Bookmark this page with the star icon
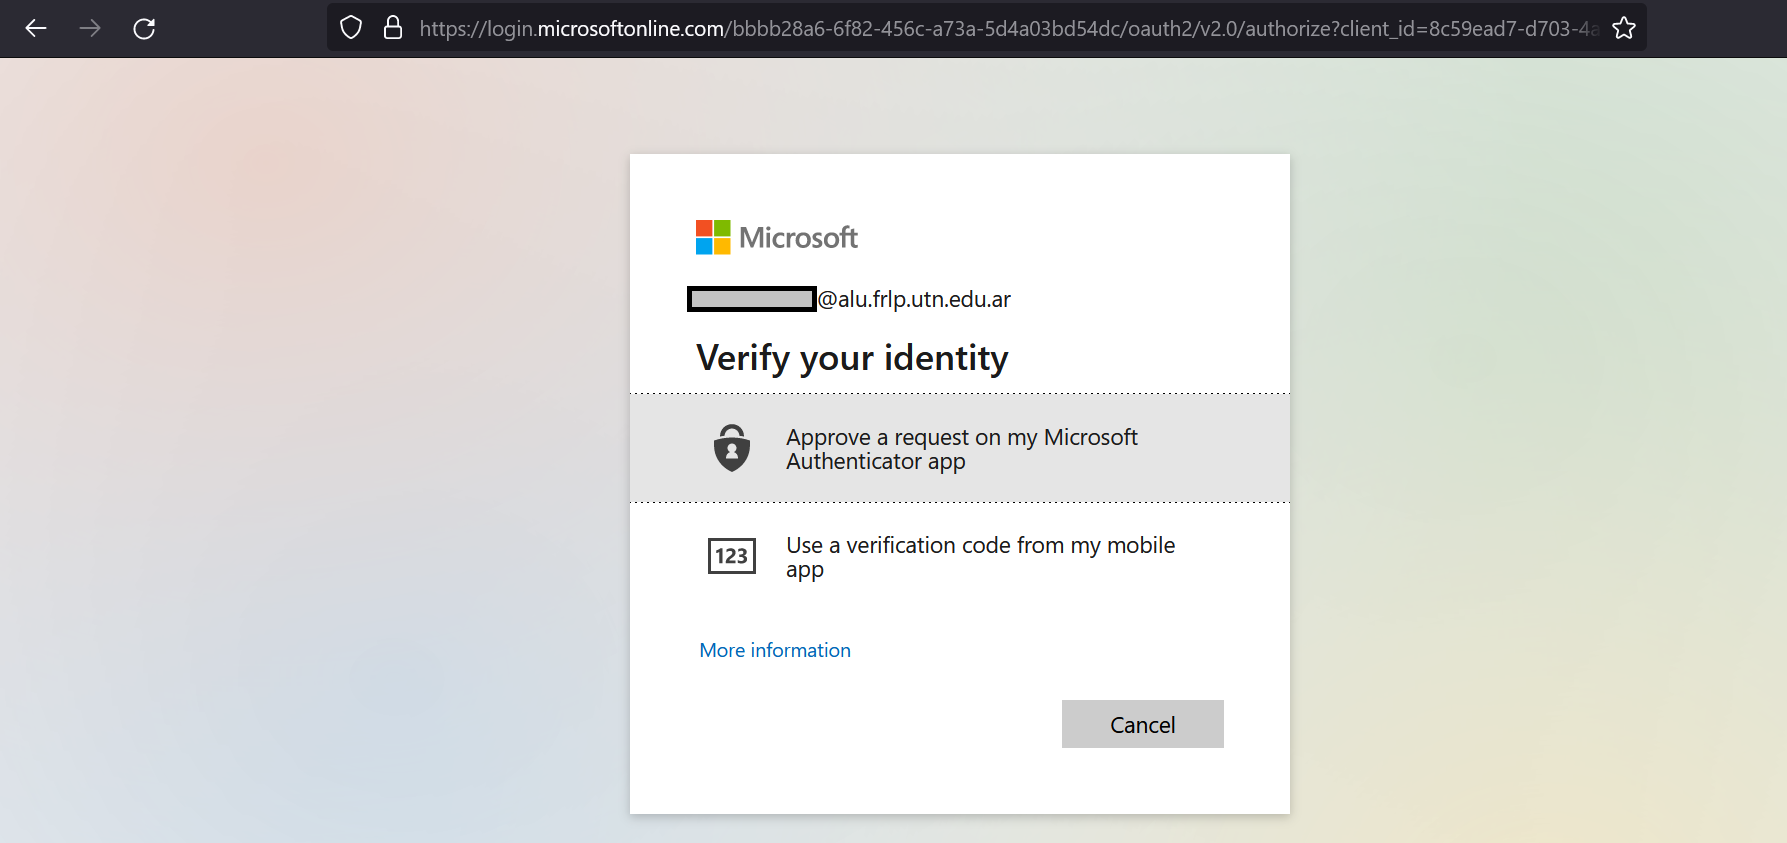The height and width of the screenshot is (843, 1787). 1624,28
